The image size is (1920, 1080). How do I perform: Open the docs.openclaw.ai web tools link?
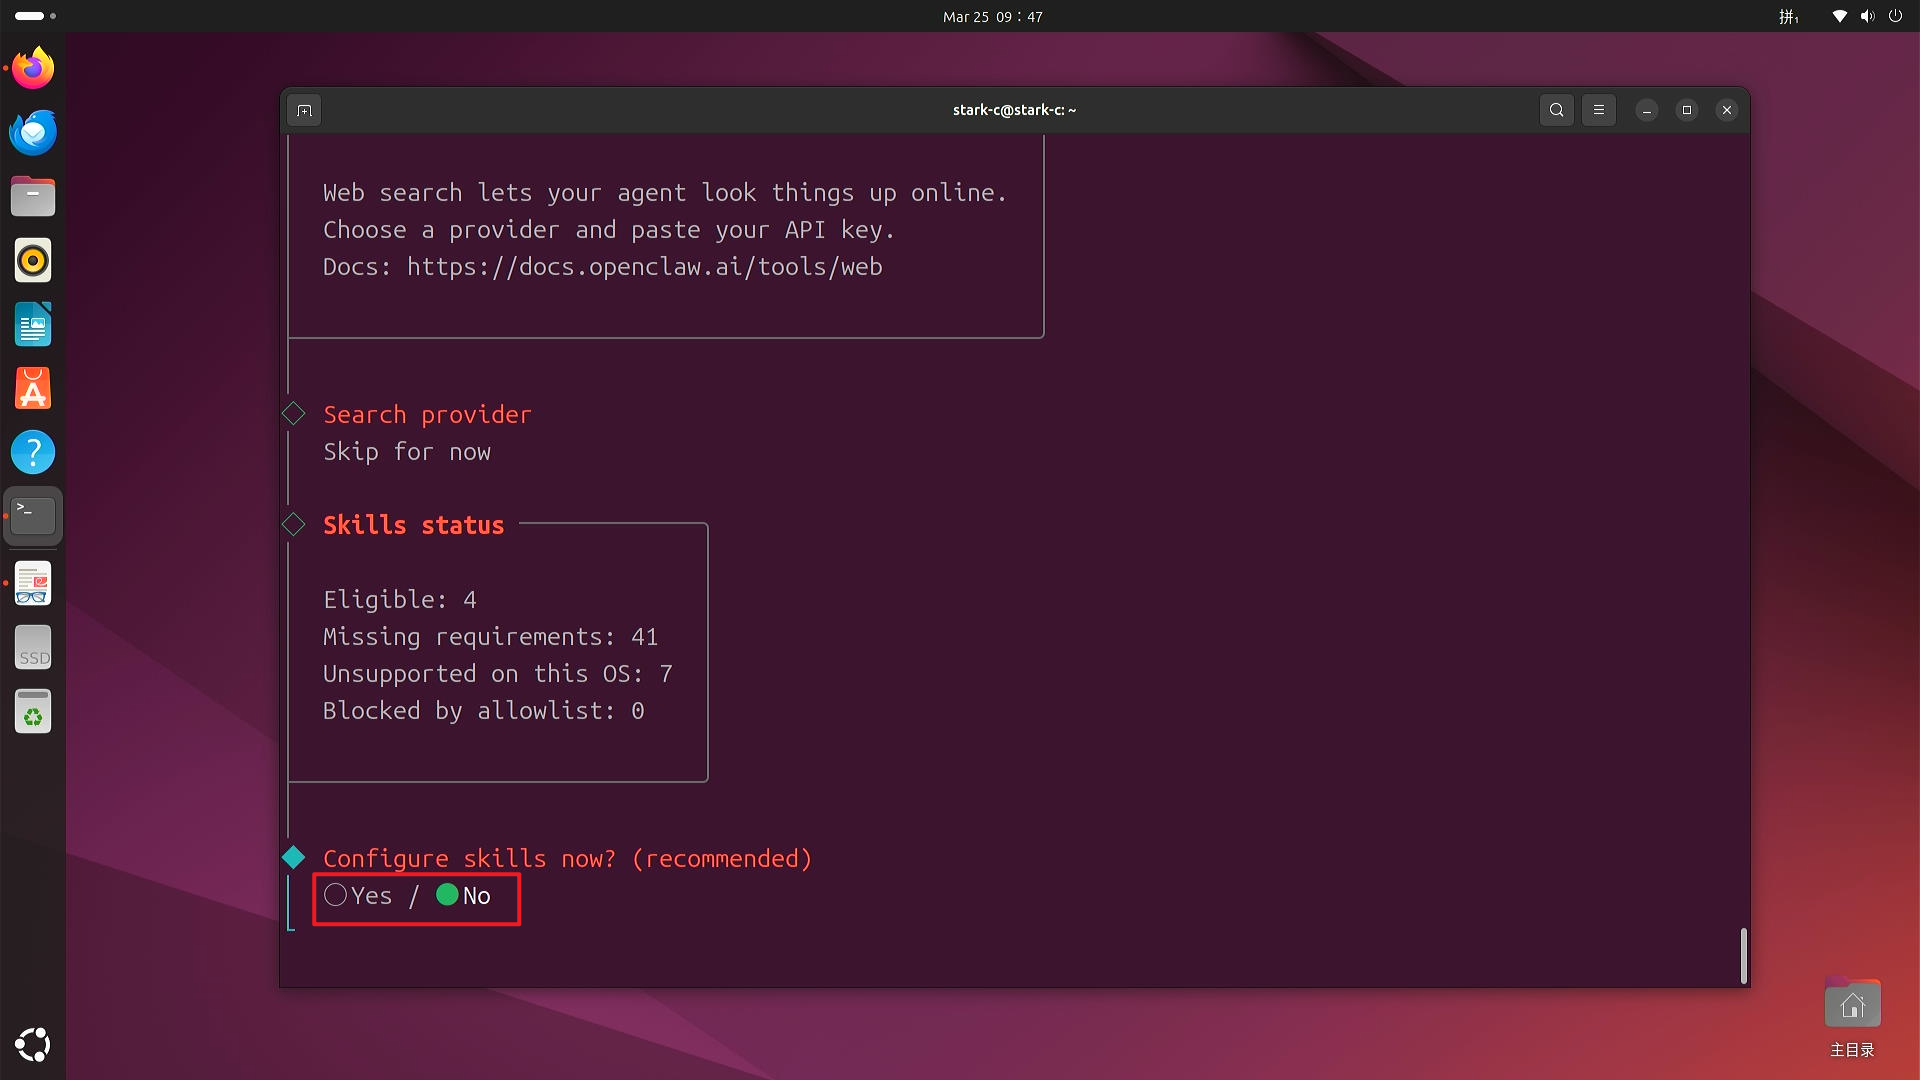coord(644,267)
